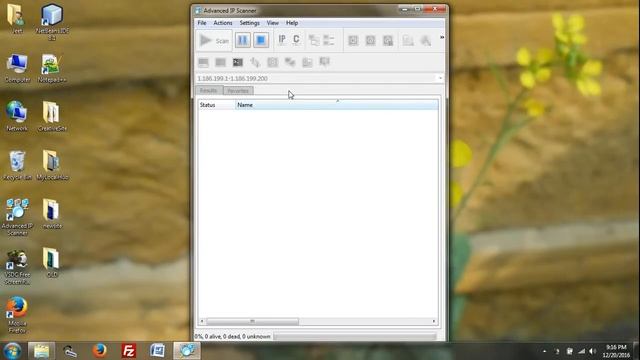
Task: Open NetBeans IDE desktop shortcut
Action: pos(52,21)
